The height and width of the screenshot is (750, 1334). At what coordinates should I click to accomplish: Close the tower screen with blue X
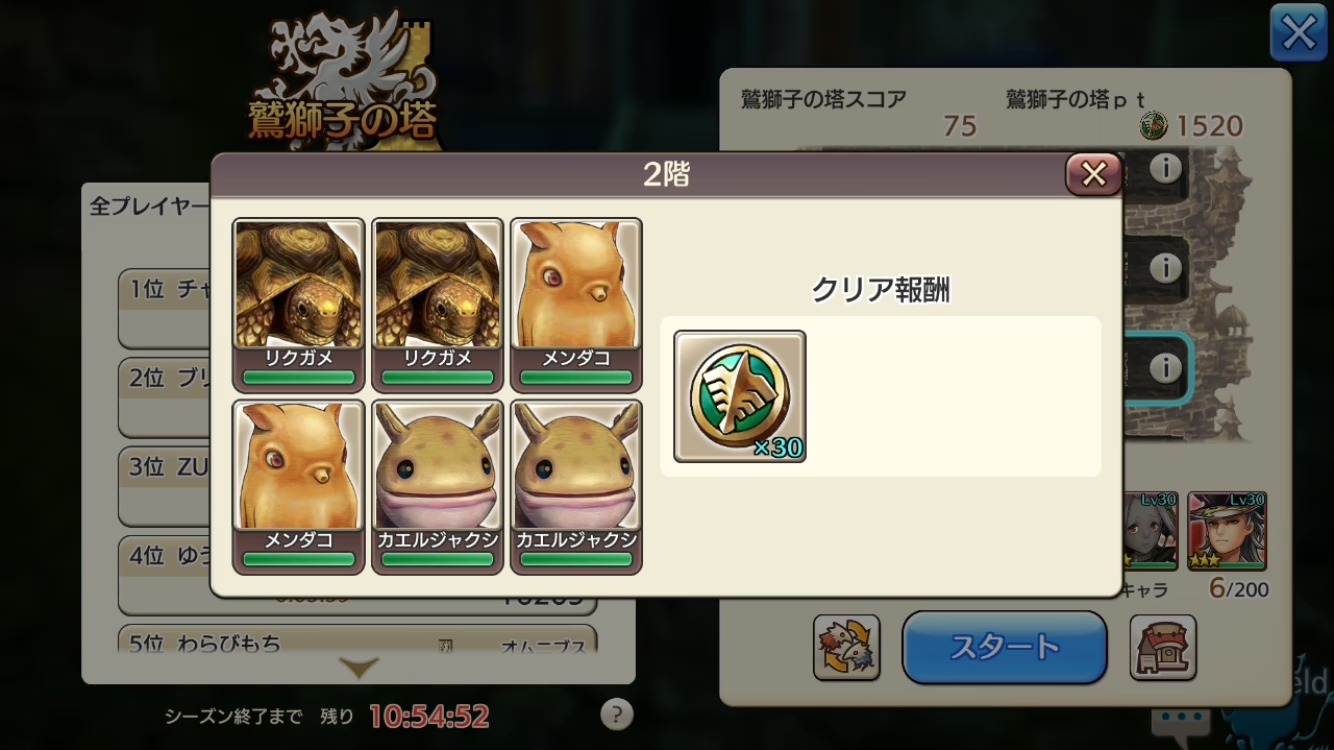(x=1298, y=33)
